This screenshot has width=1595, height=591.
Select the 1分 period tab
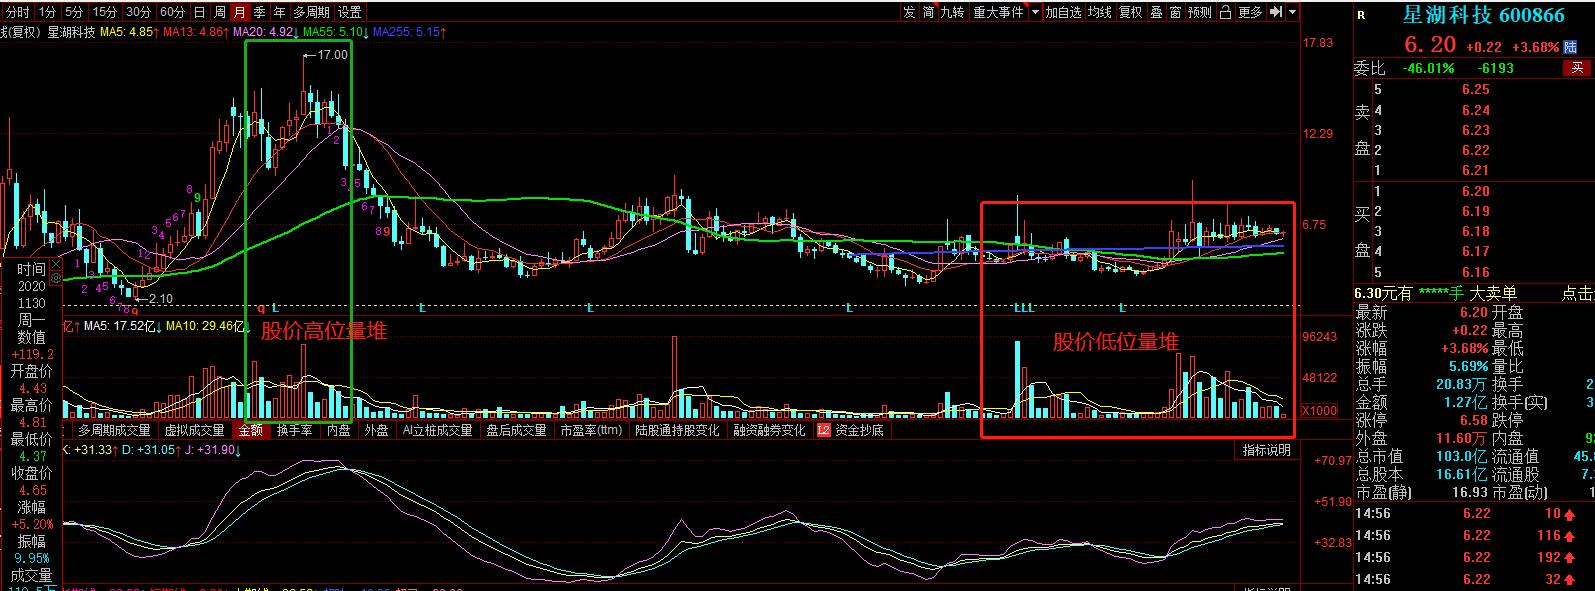click(x=47, y=12)
